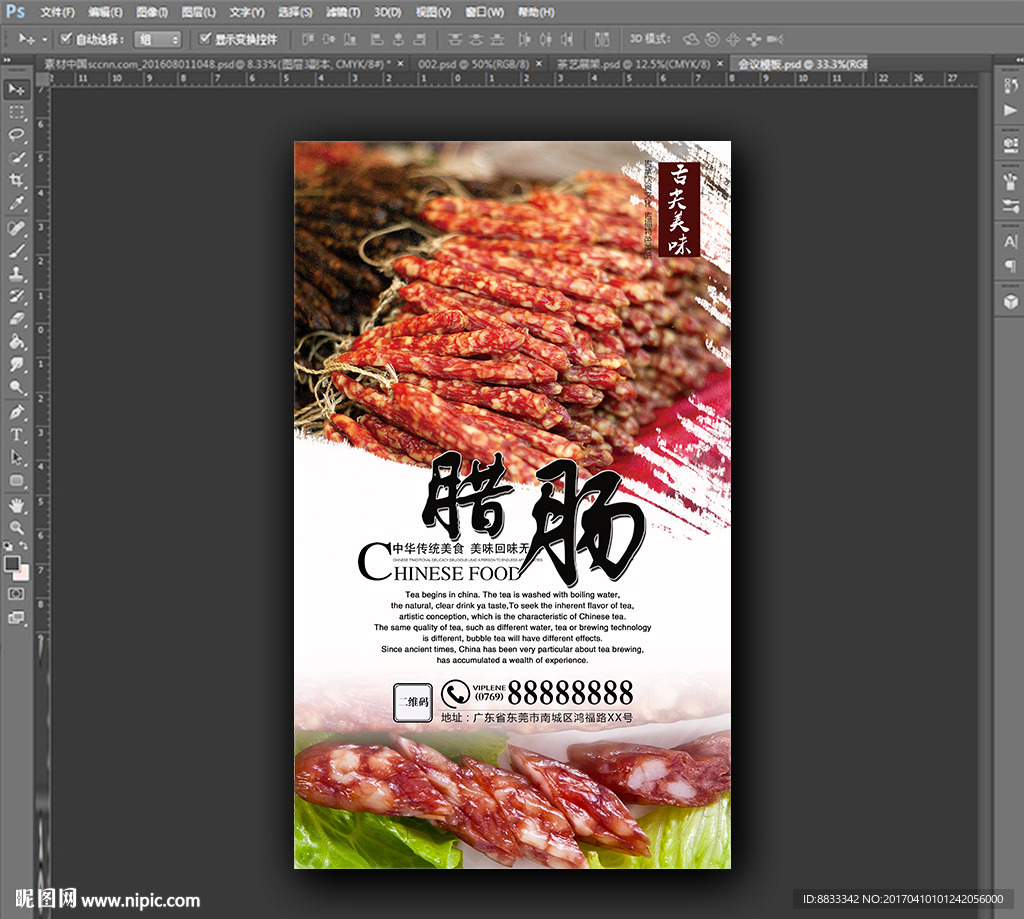Open the Actions panel play icon
This screenshot has height=919, width=1024.
coord(1010,110)
